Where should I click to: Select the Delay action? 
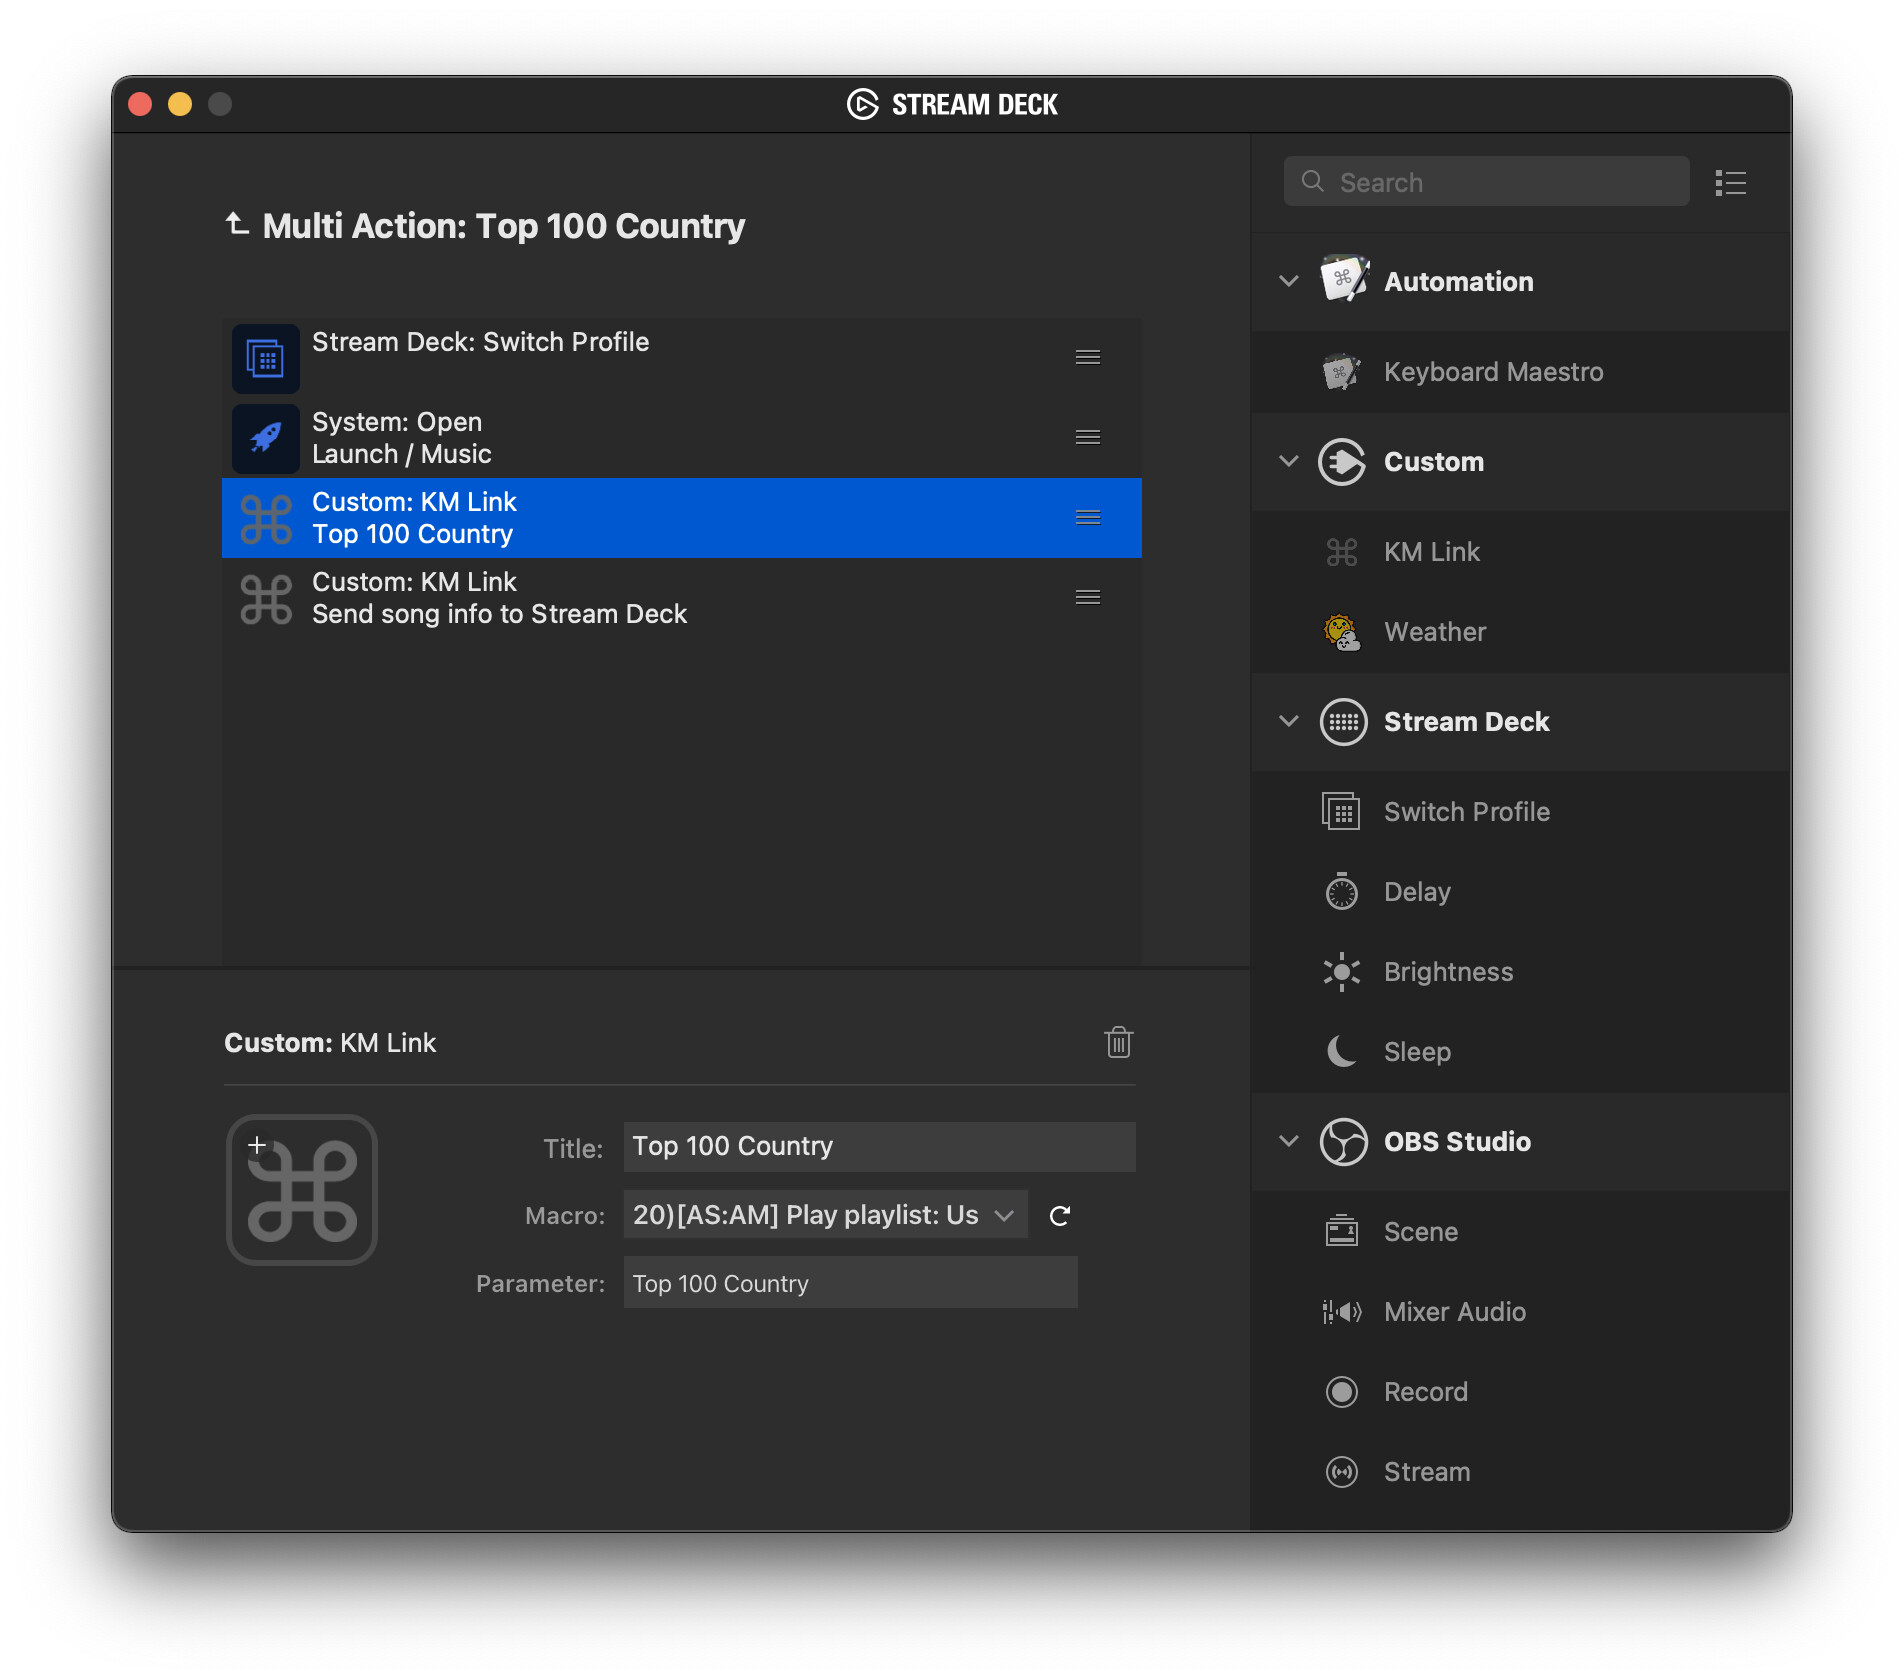point(1520,892)
